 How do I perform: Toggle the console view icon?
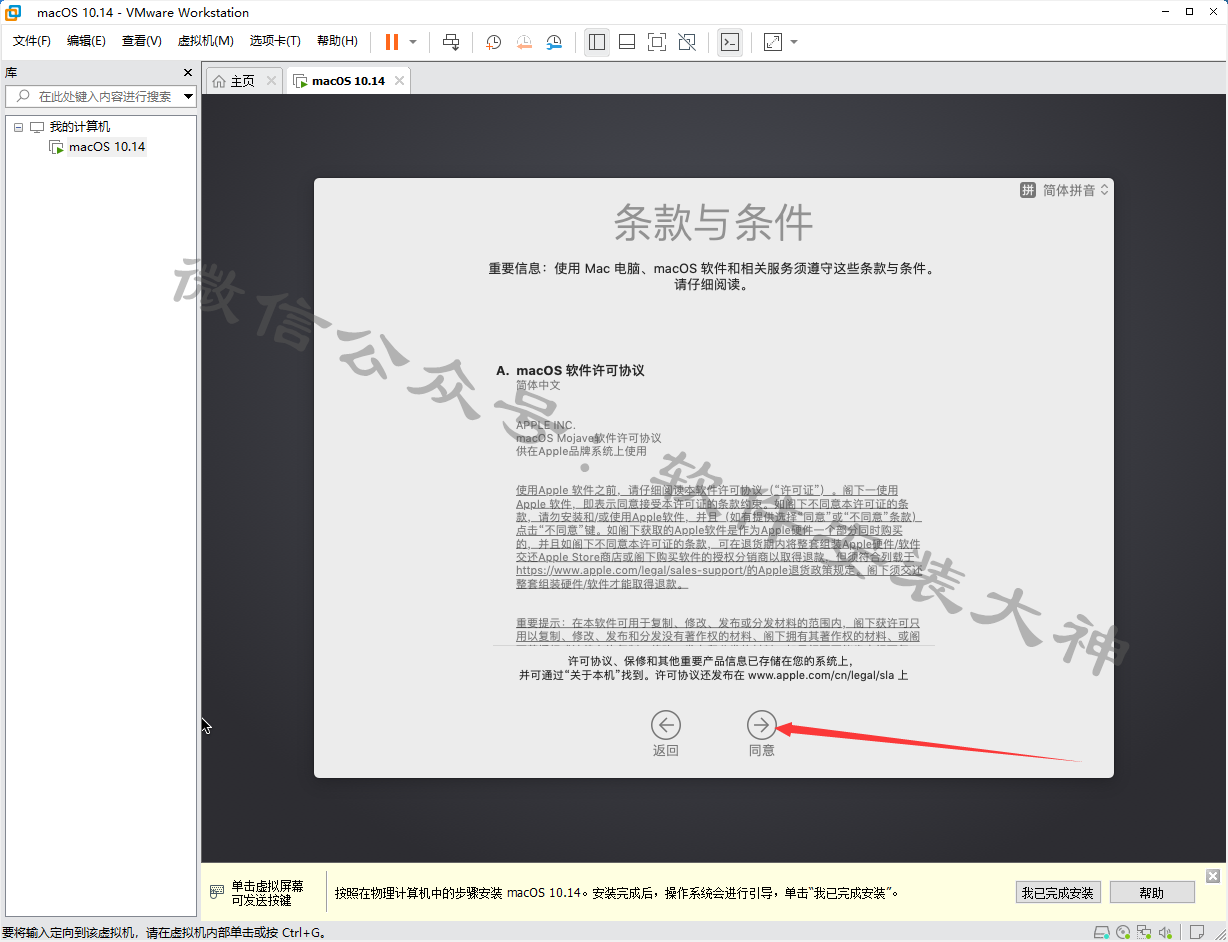point(730,42)
